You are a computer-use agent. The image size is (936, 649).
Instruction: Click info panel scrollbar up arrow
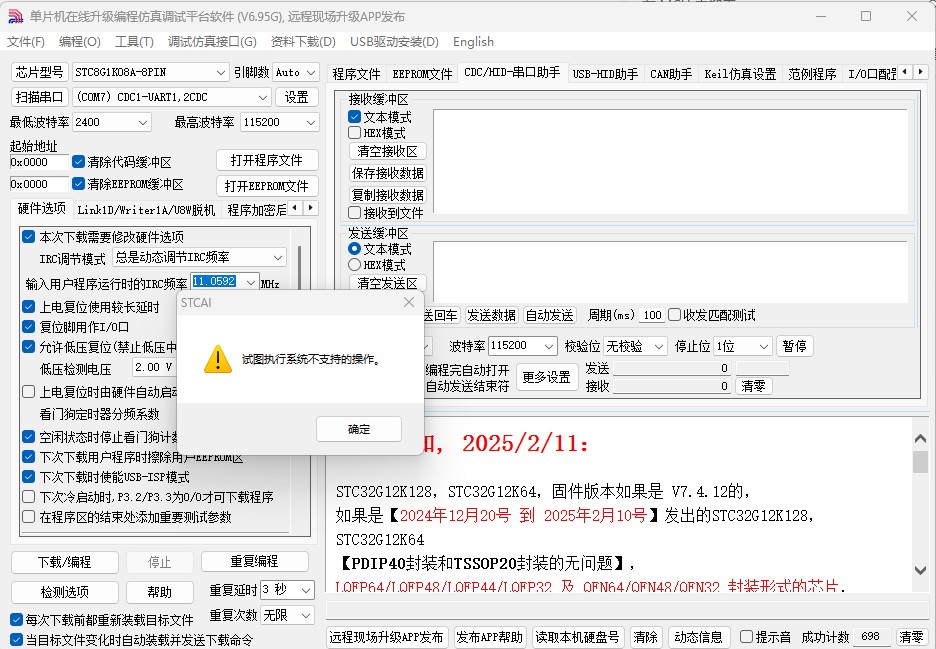pos(920,439)
